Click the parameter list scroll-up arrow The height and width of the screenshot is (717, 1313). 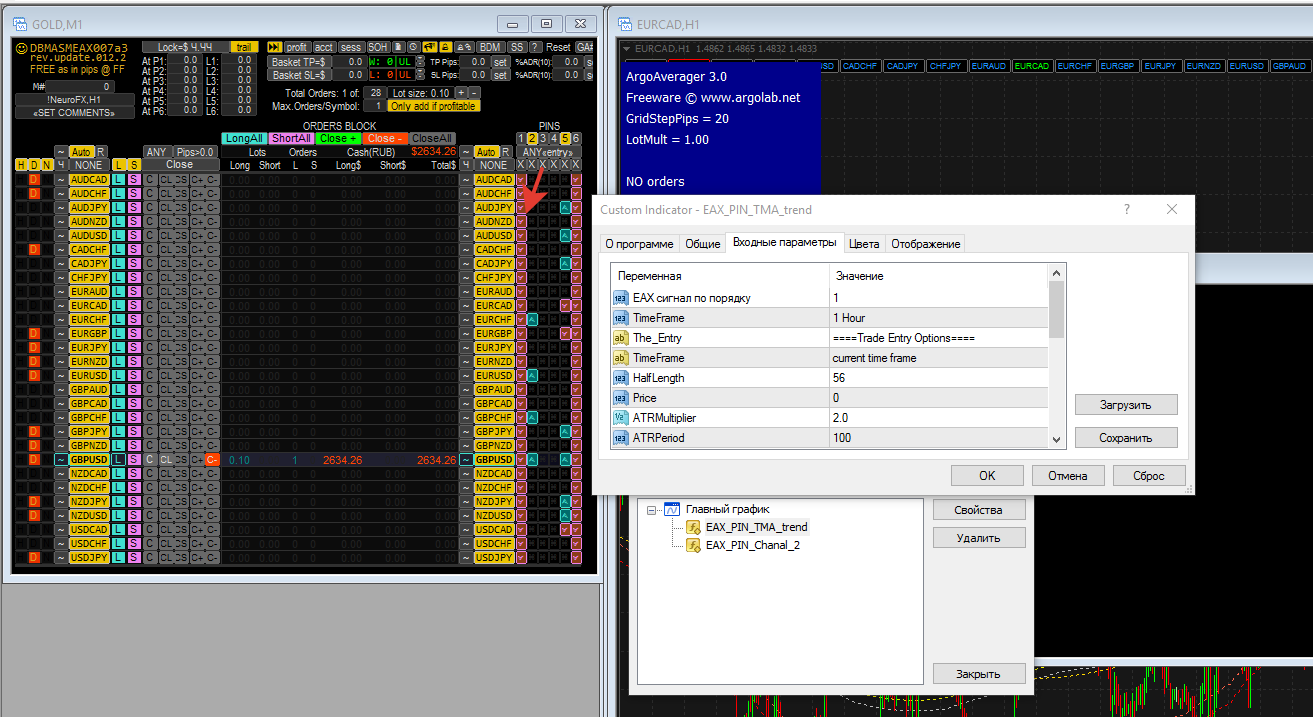1056,272
